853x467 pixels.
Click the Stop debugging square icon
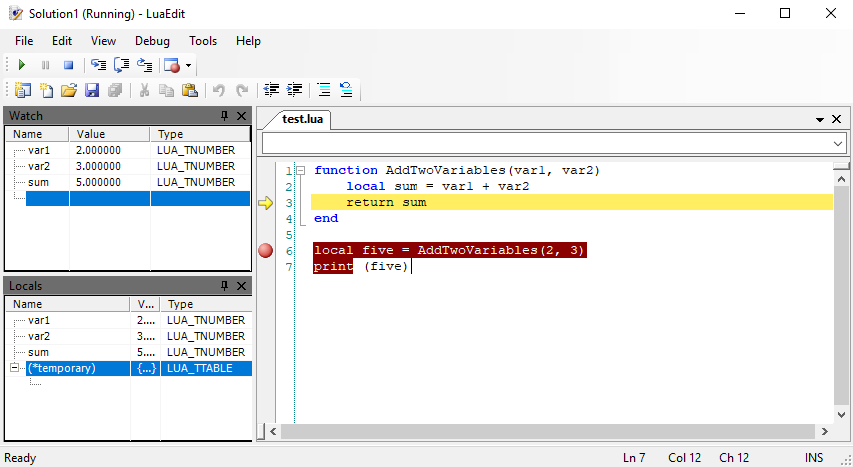point(69,65)
